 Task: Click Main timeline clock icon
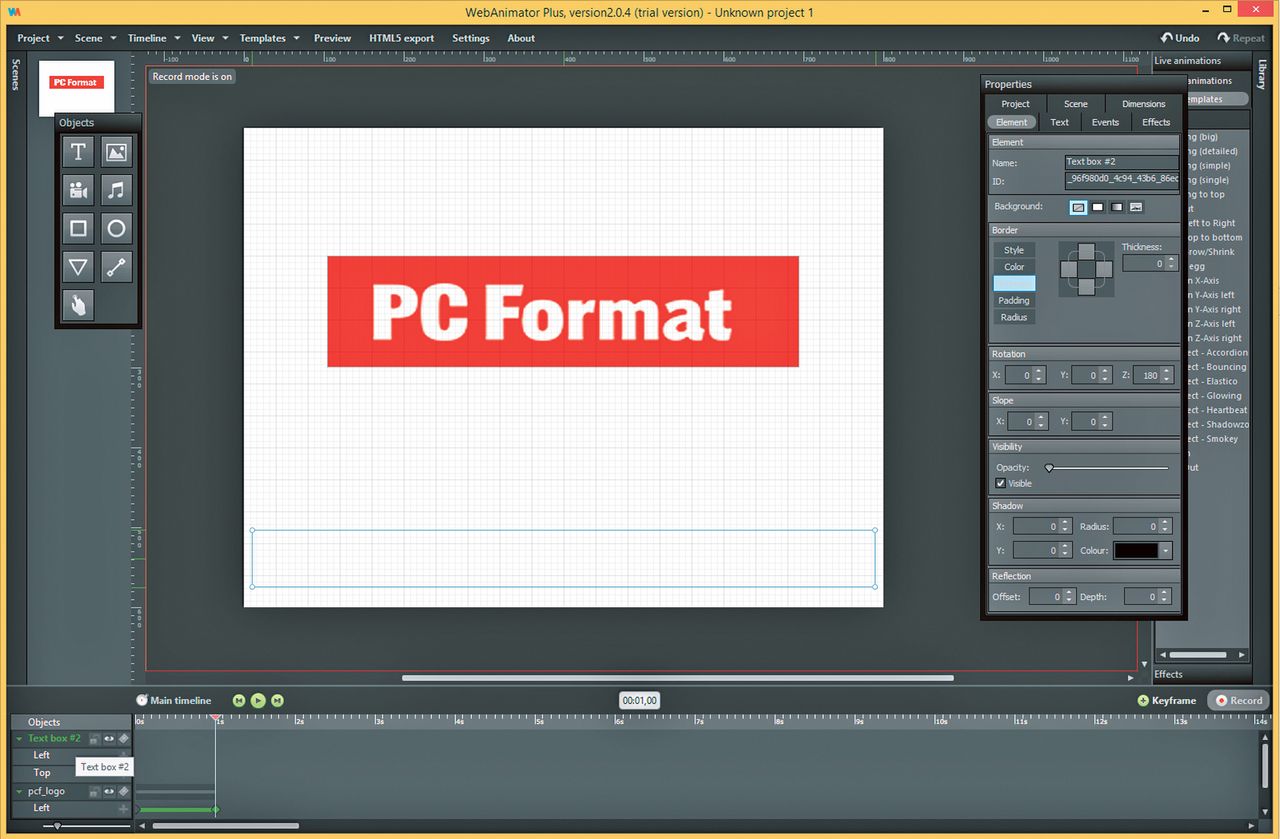[142, 701]
